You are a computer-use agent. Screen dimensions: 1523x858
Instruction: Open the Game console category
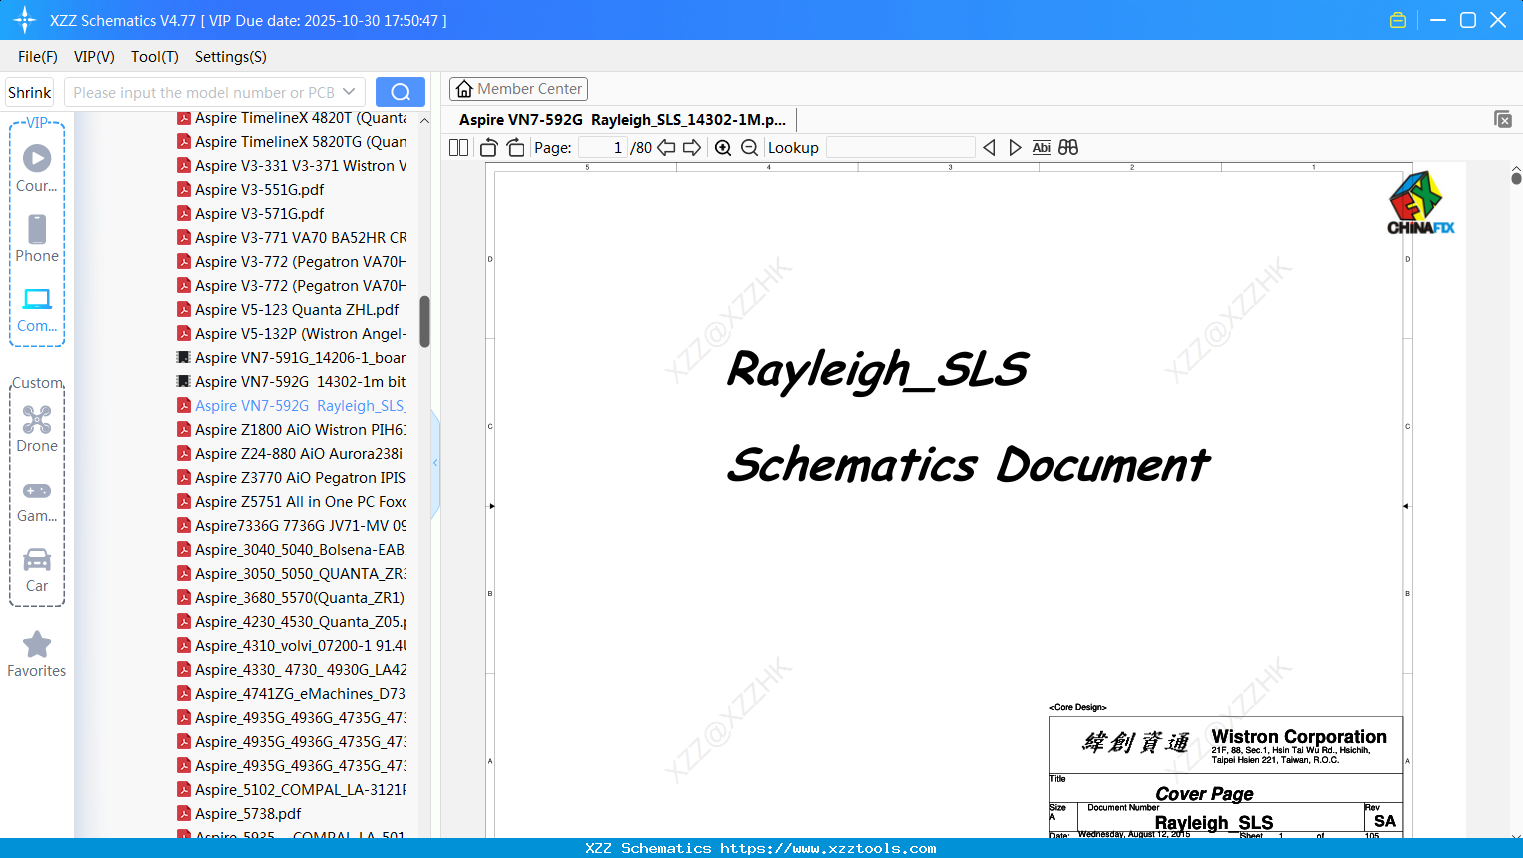click(x=37, y=501)
